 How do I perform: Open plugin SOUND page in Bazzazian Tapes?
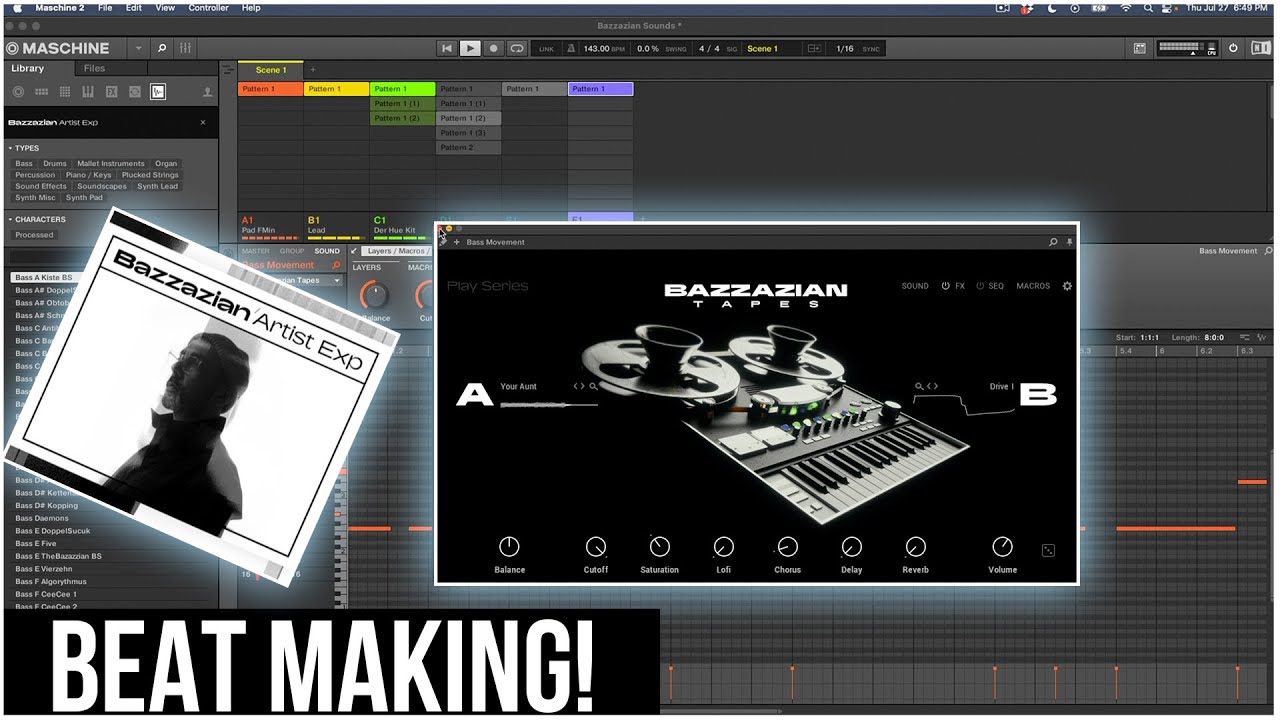915,286
